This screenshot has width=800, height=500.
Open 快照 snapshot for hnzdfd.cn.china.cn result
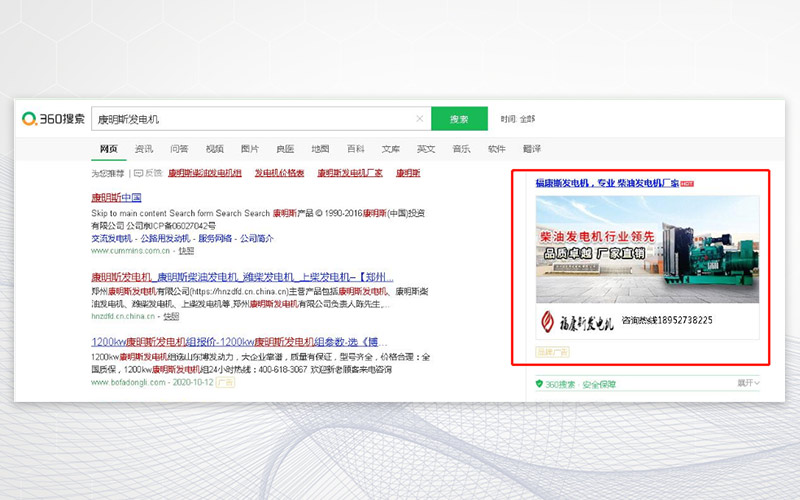point(171,316)
